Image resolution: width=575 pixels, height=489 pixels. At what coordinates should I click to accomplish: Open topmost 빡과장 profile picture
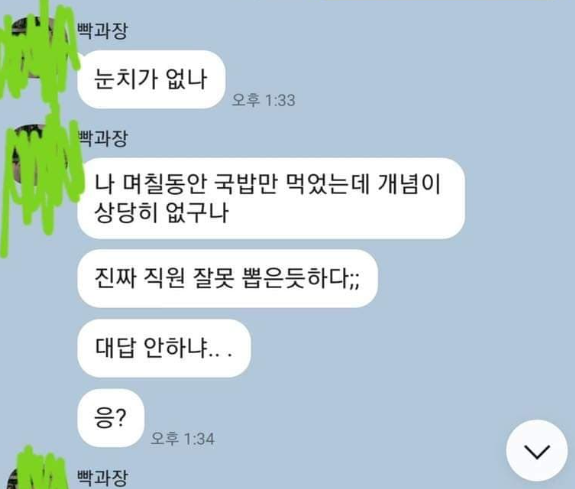(37, 48)
